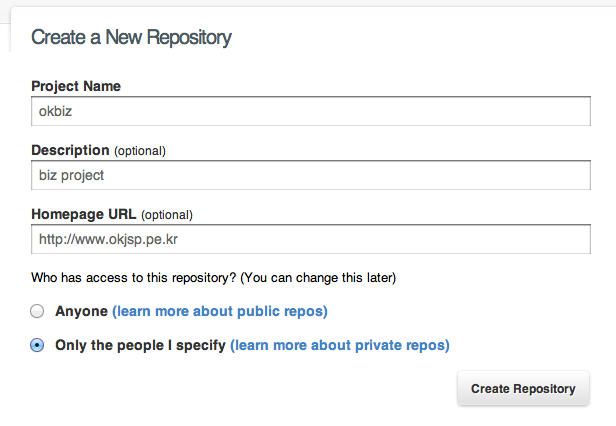Click the Project Name label
Screen dimensions: 616x426
click(x=76, y=86)
